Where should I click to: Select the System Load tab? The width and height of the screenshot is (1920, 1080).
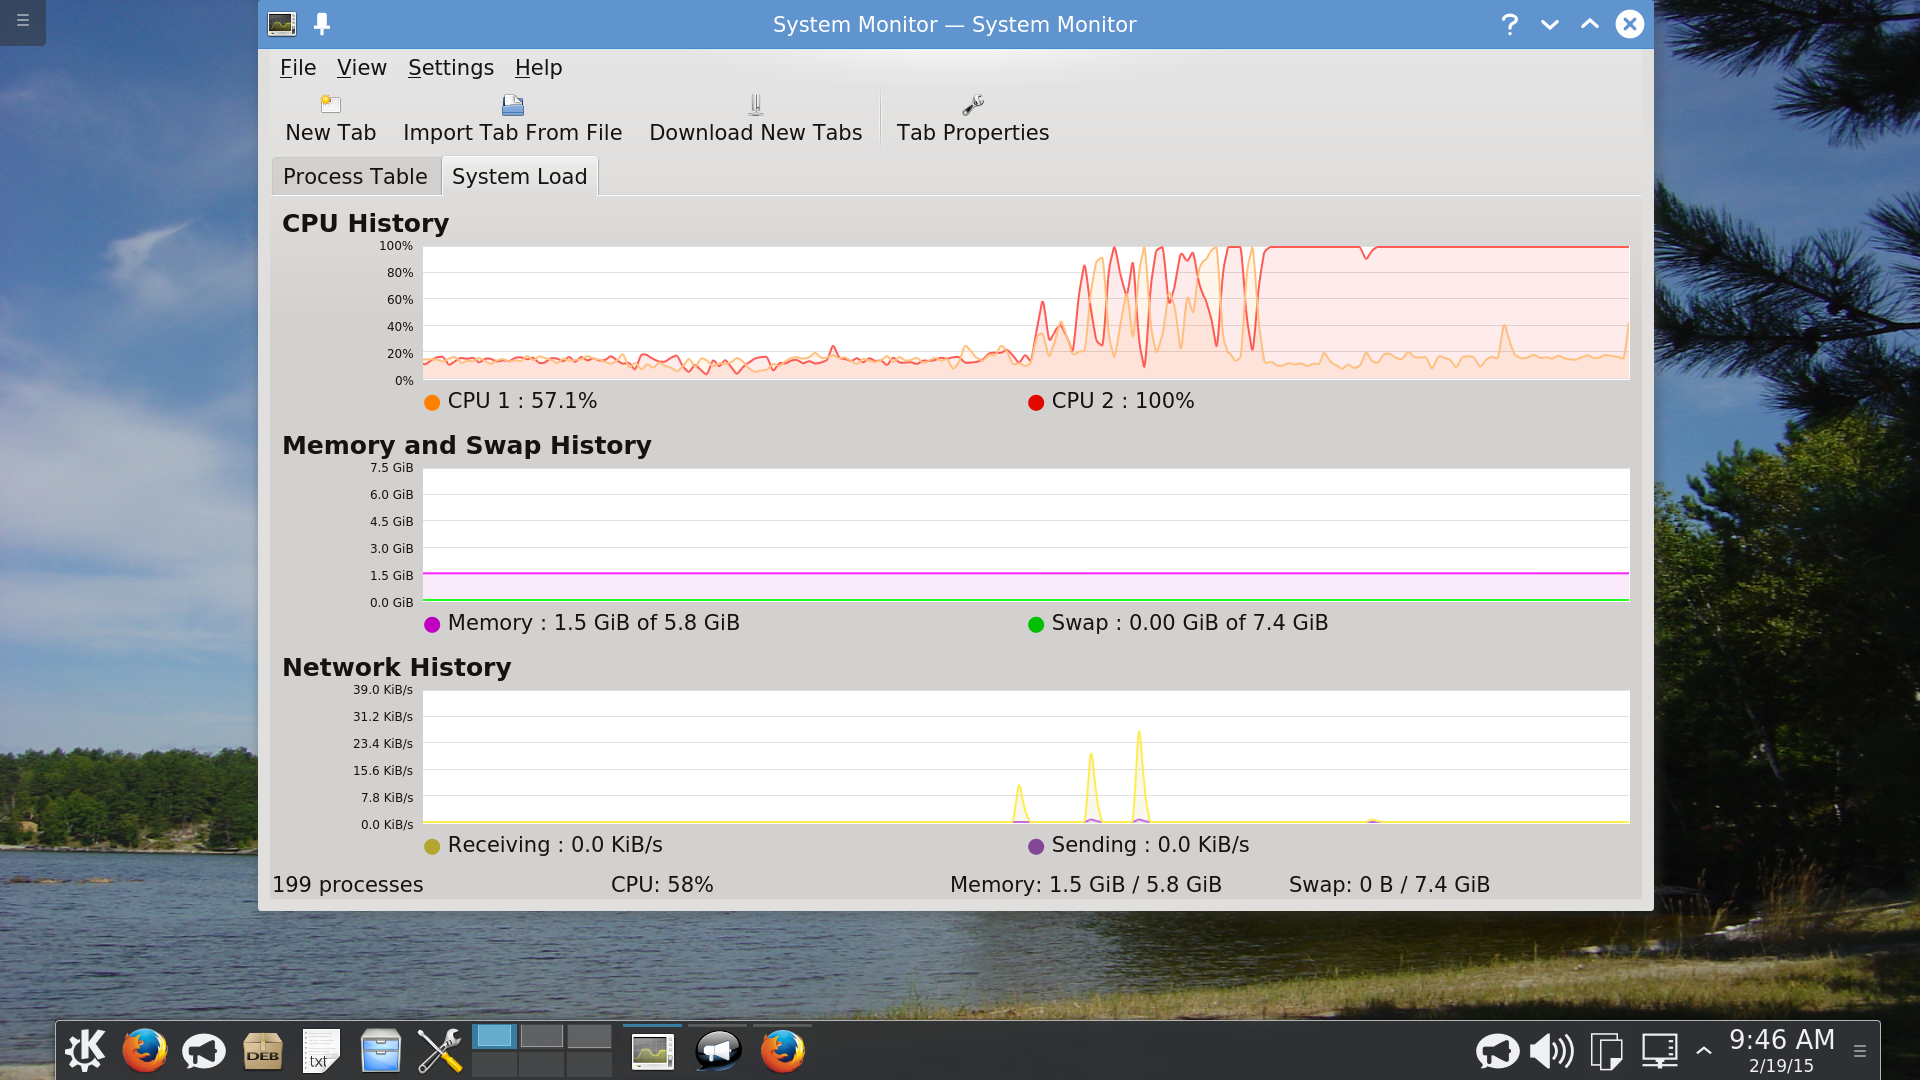(519, 176)
